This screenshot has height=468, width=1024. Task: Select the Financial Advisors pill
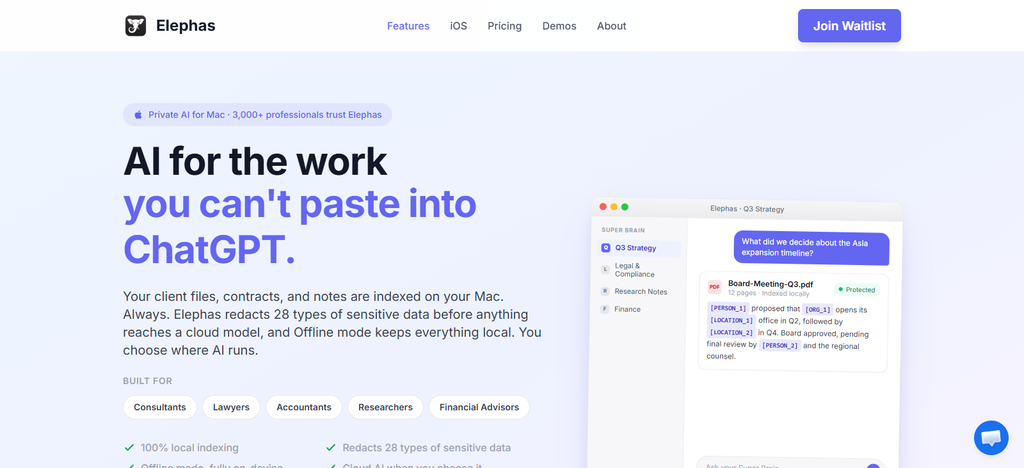click(479, 407)
